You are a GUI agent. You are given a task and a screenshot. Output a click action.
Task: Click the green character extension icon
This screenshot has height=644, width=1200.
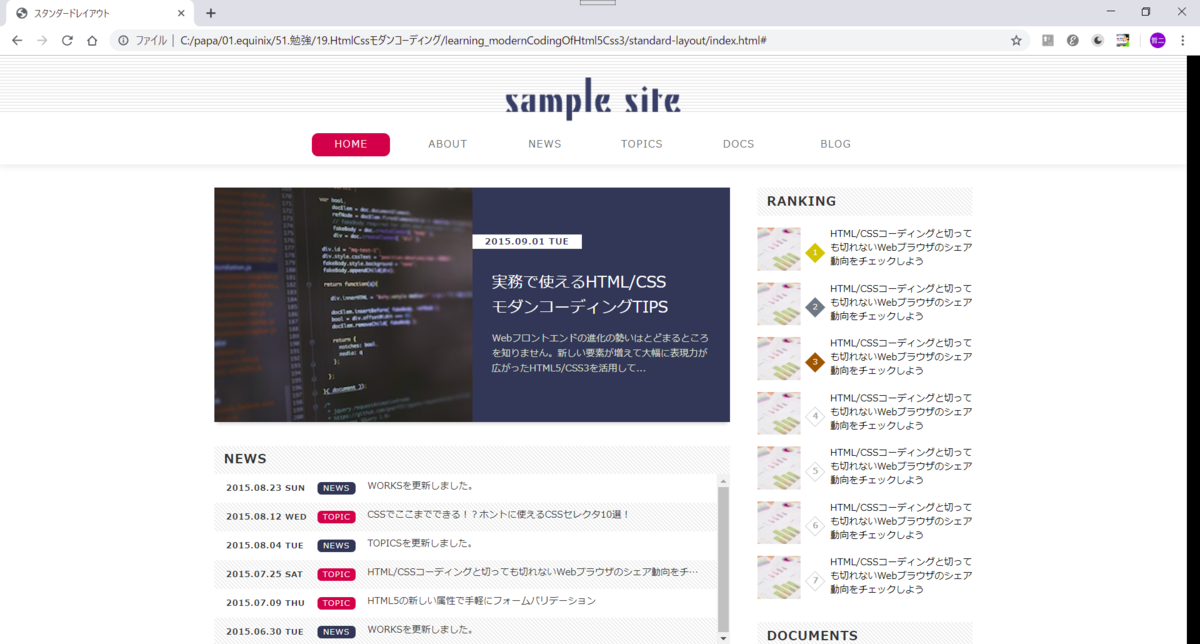[1122, 40]
